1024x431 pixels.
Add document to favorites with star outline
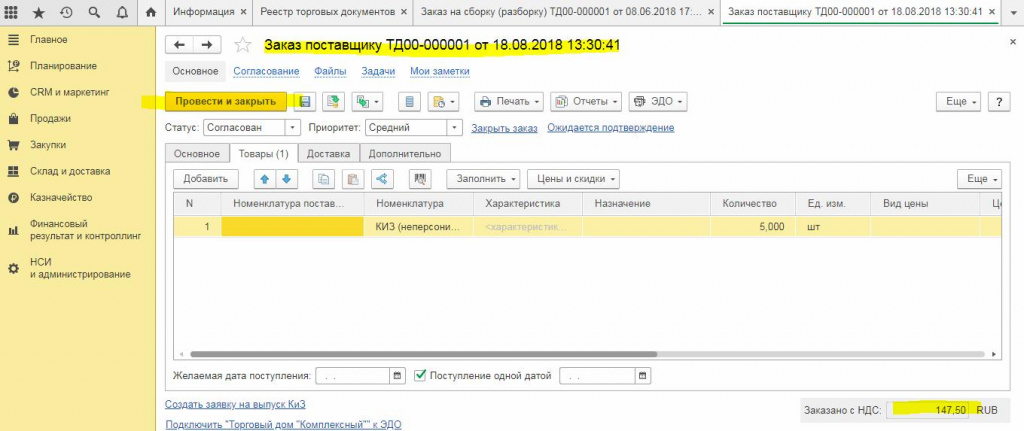coord(242,46)
